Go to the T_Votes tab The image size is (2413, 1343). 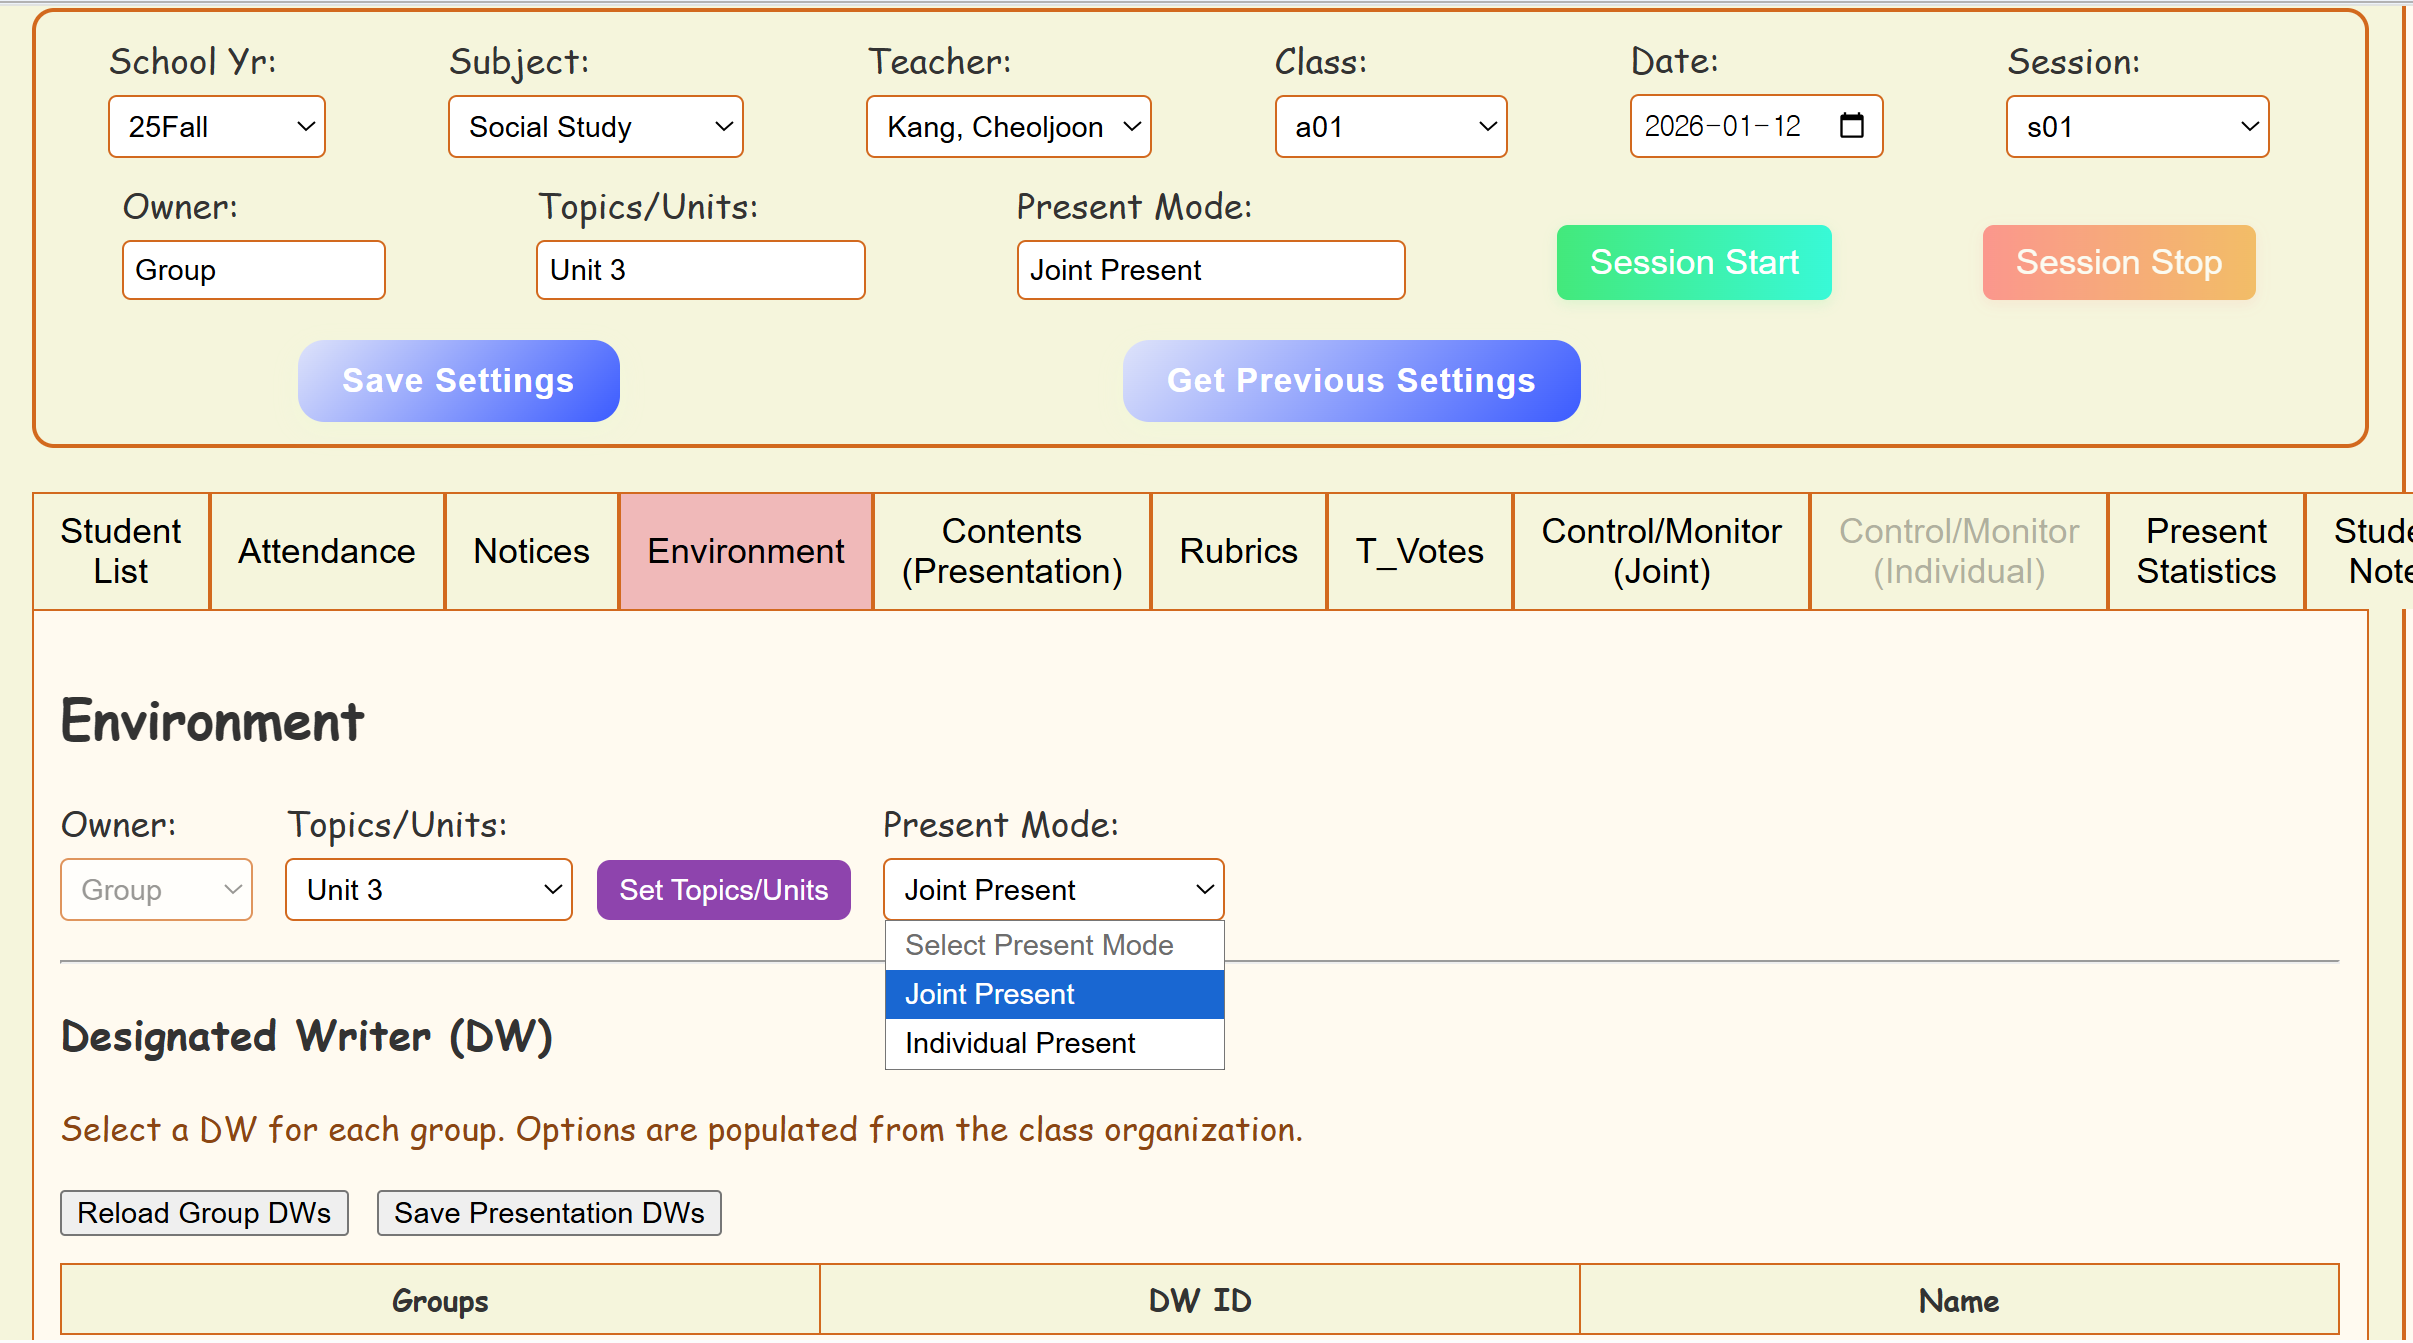[1418, 551]
